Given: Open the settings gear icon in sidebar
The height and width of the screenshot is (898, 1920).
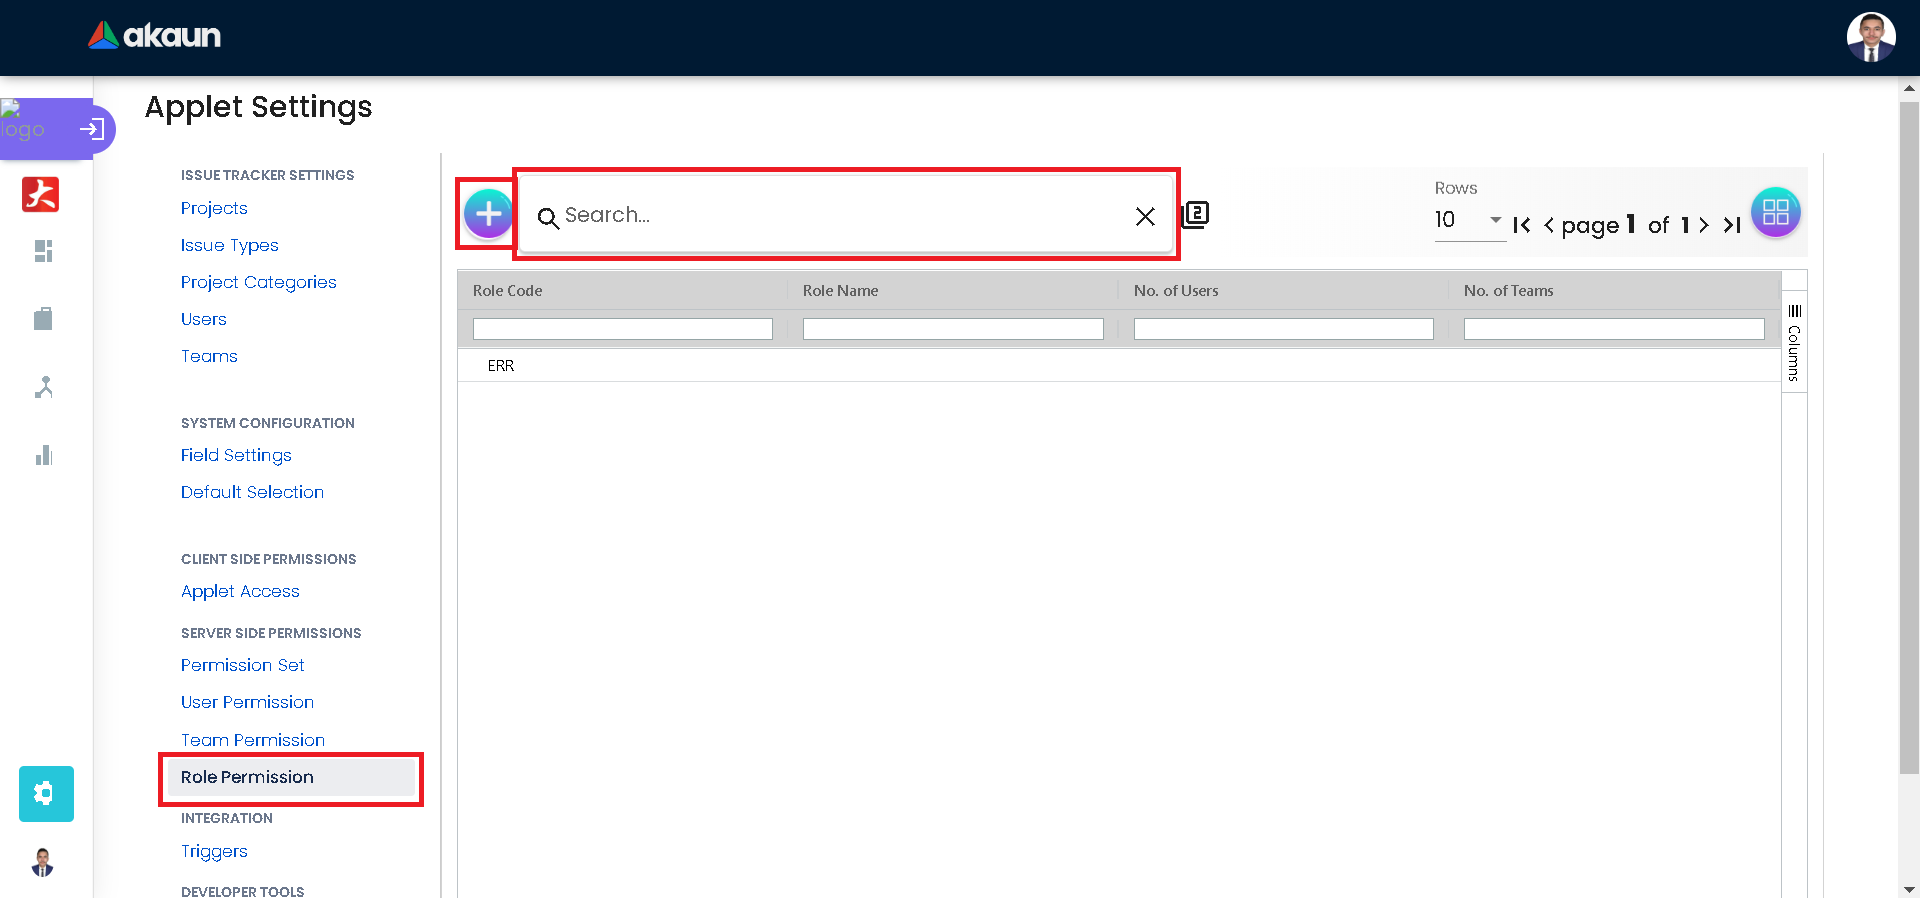Looking at the screenshot, I should click(x=46, y=794).
